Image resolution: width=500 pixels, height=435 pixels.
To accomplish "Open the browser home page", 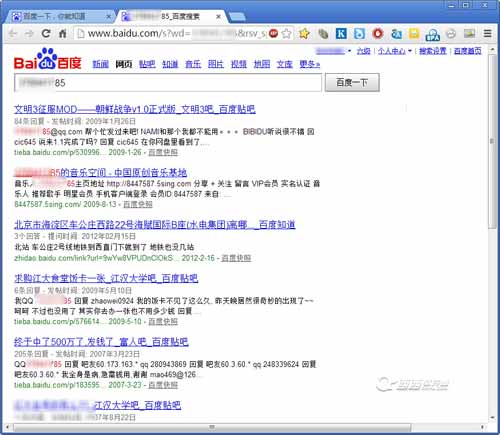I will click(x=62, y=33).
